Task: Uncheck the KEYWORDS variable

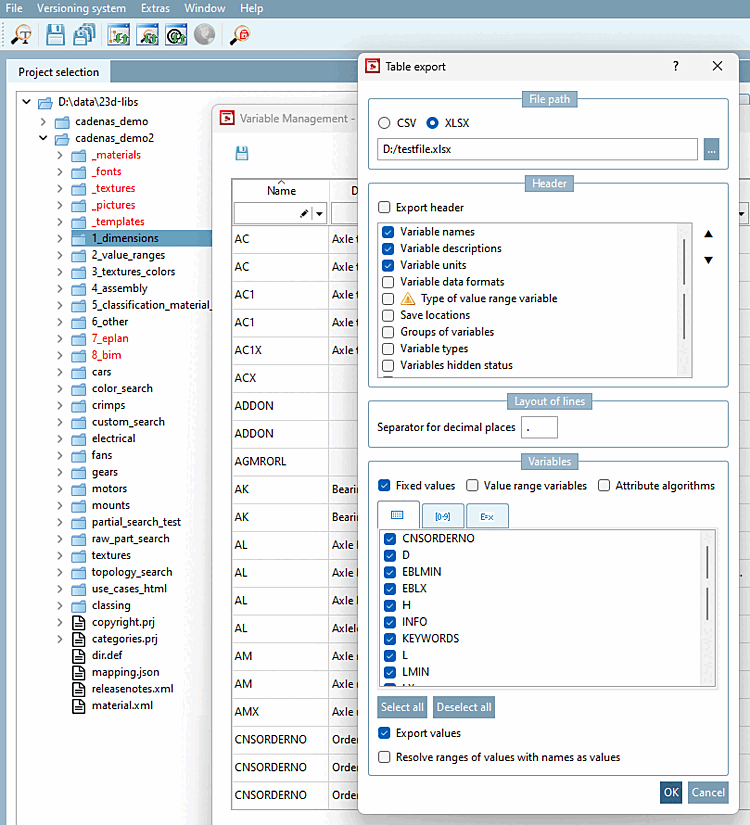Action: (x=390, y=639)
